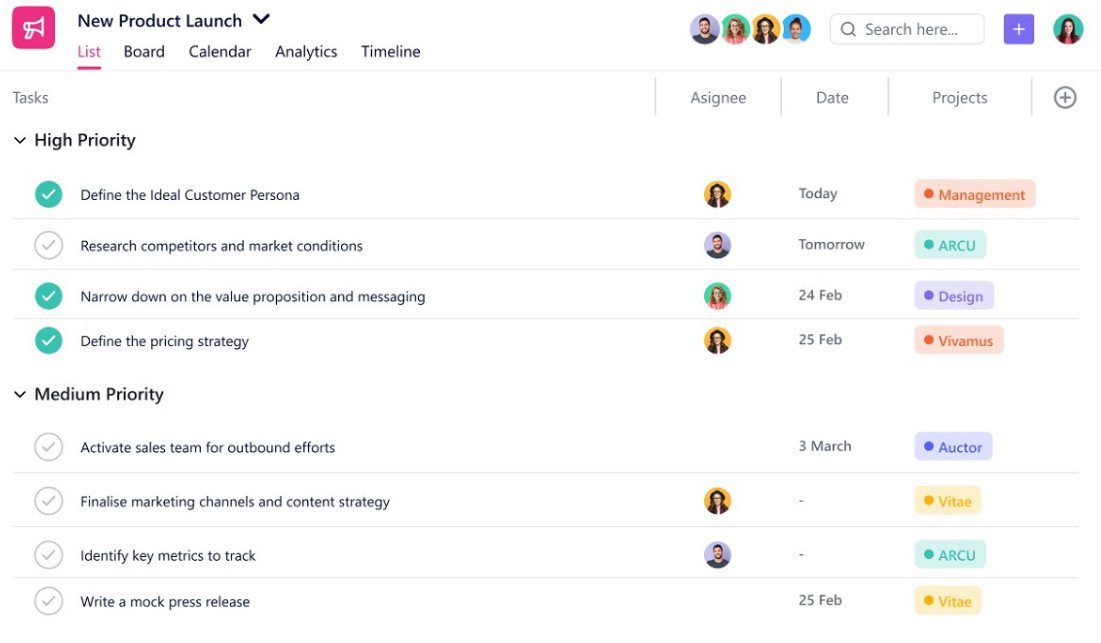Collapse the Medium Priority section
The width and height of the screenshot is (1101, 643).
[20, 394]
